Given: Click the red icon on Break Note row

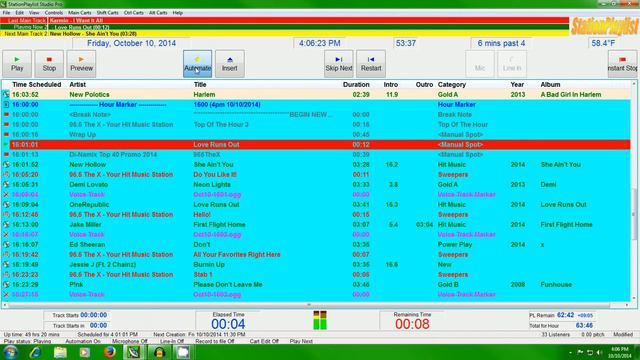Looking at the screenshot, I should pos(6,115).
